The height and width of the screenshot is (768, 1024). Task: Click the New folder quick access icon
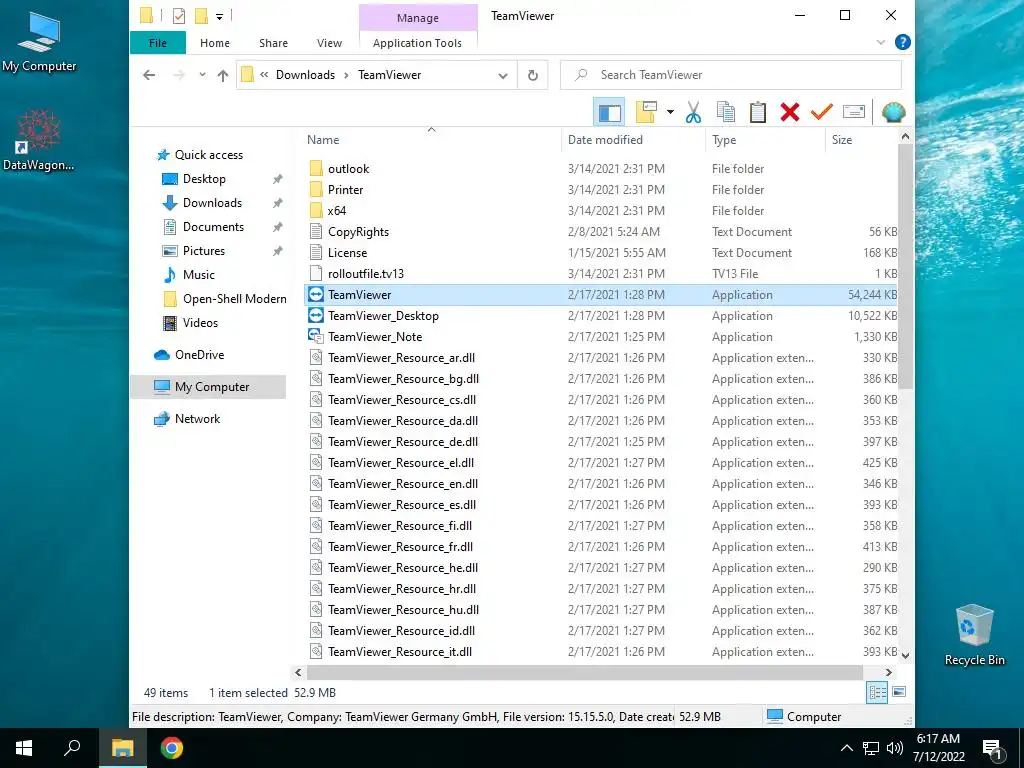(x=202, y=16)
